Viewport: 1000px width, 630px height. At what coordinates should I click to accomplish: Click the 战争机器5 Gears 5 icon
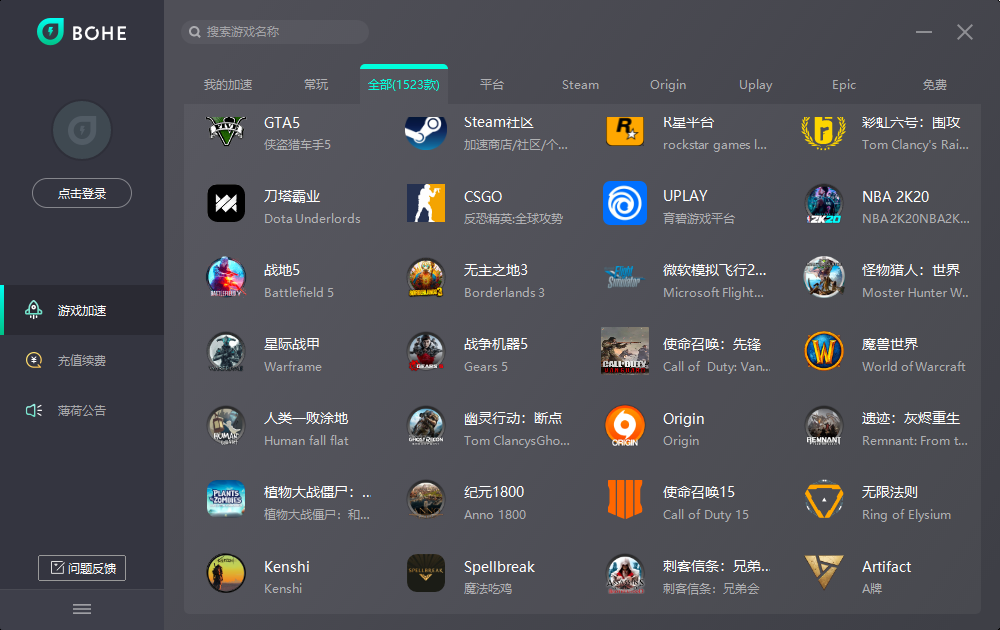(x=425, y=351)
